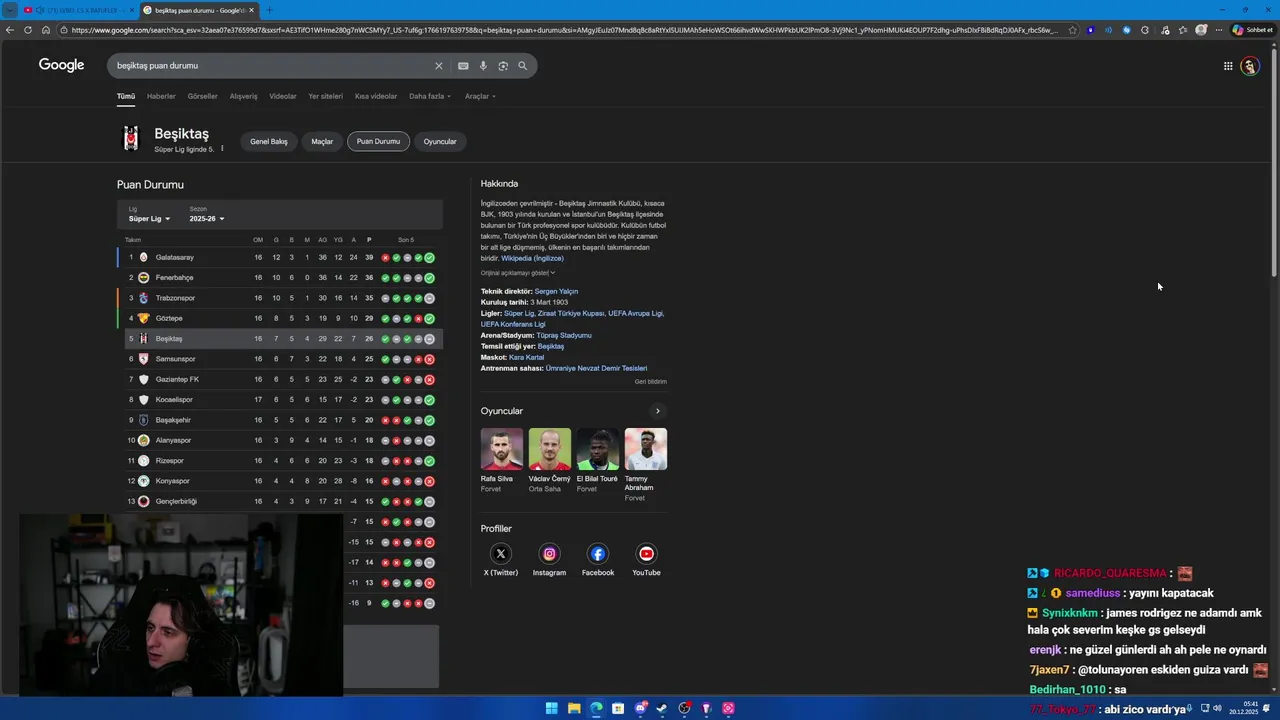Open the Kara Kartal mascot link
This screenshot has width=1280, height=720.
(526, 357)
